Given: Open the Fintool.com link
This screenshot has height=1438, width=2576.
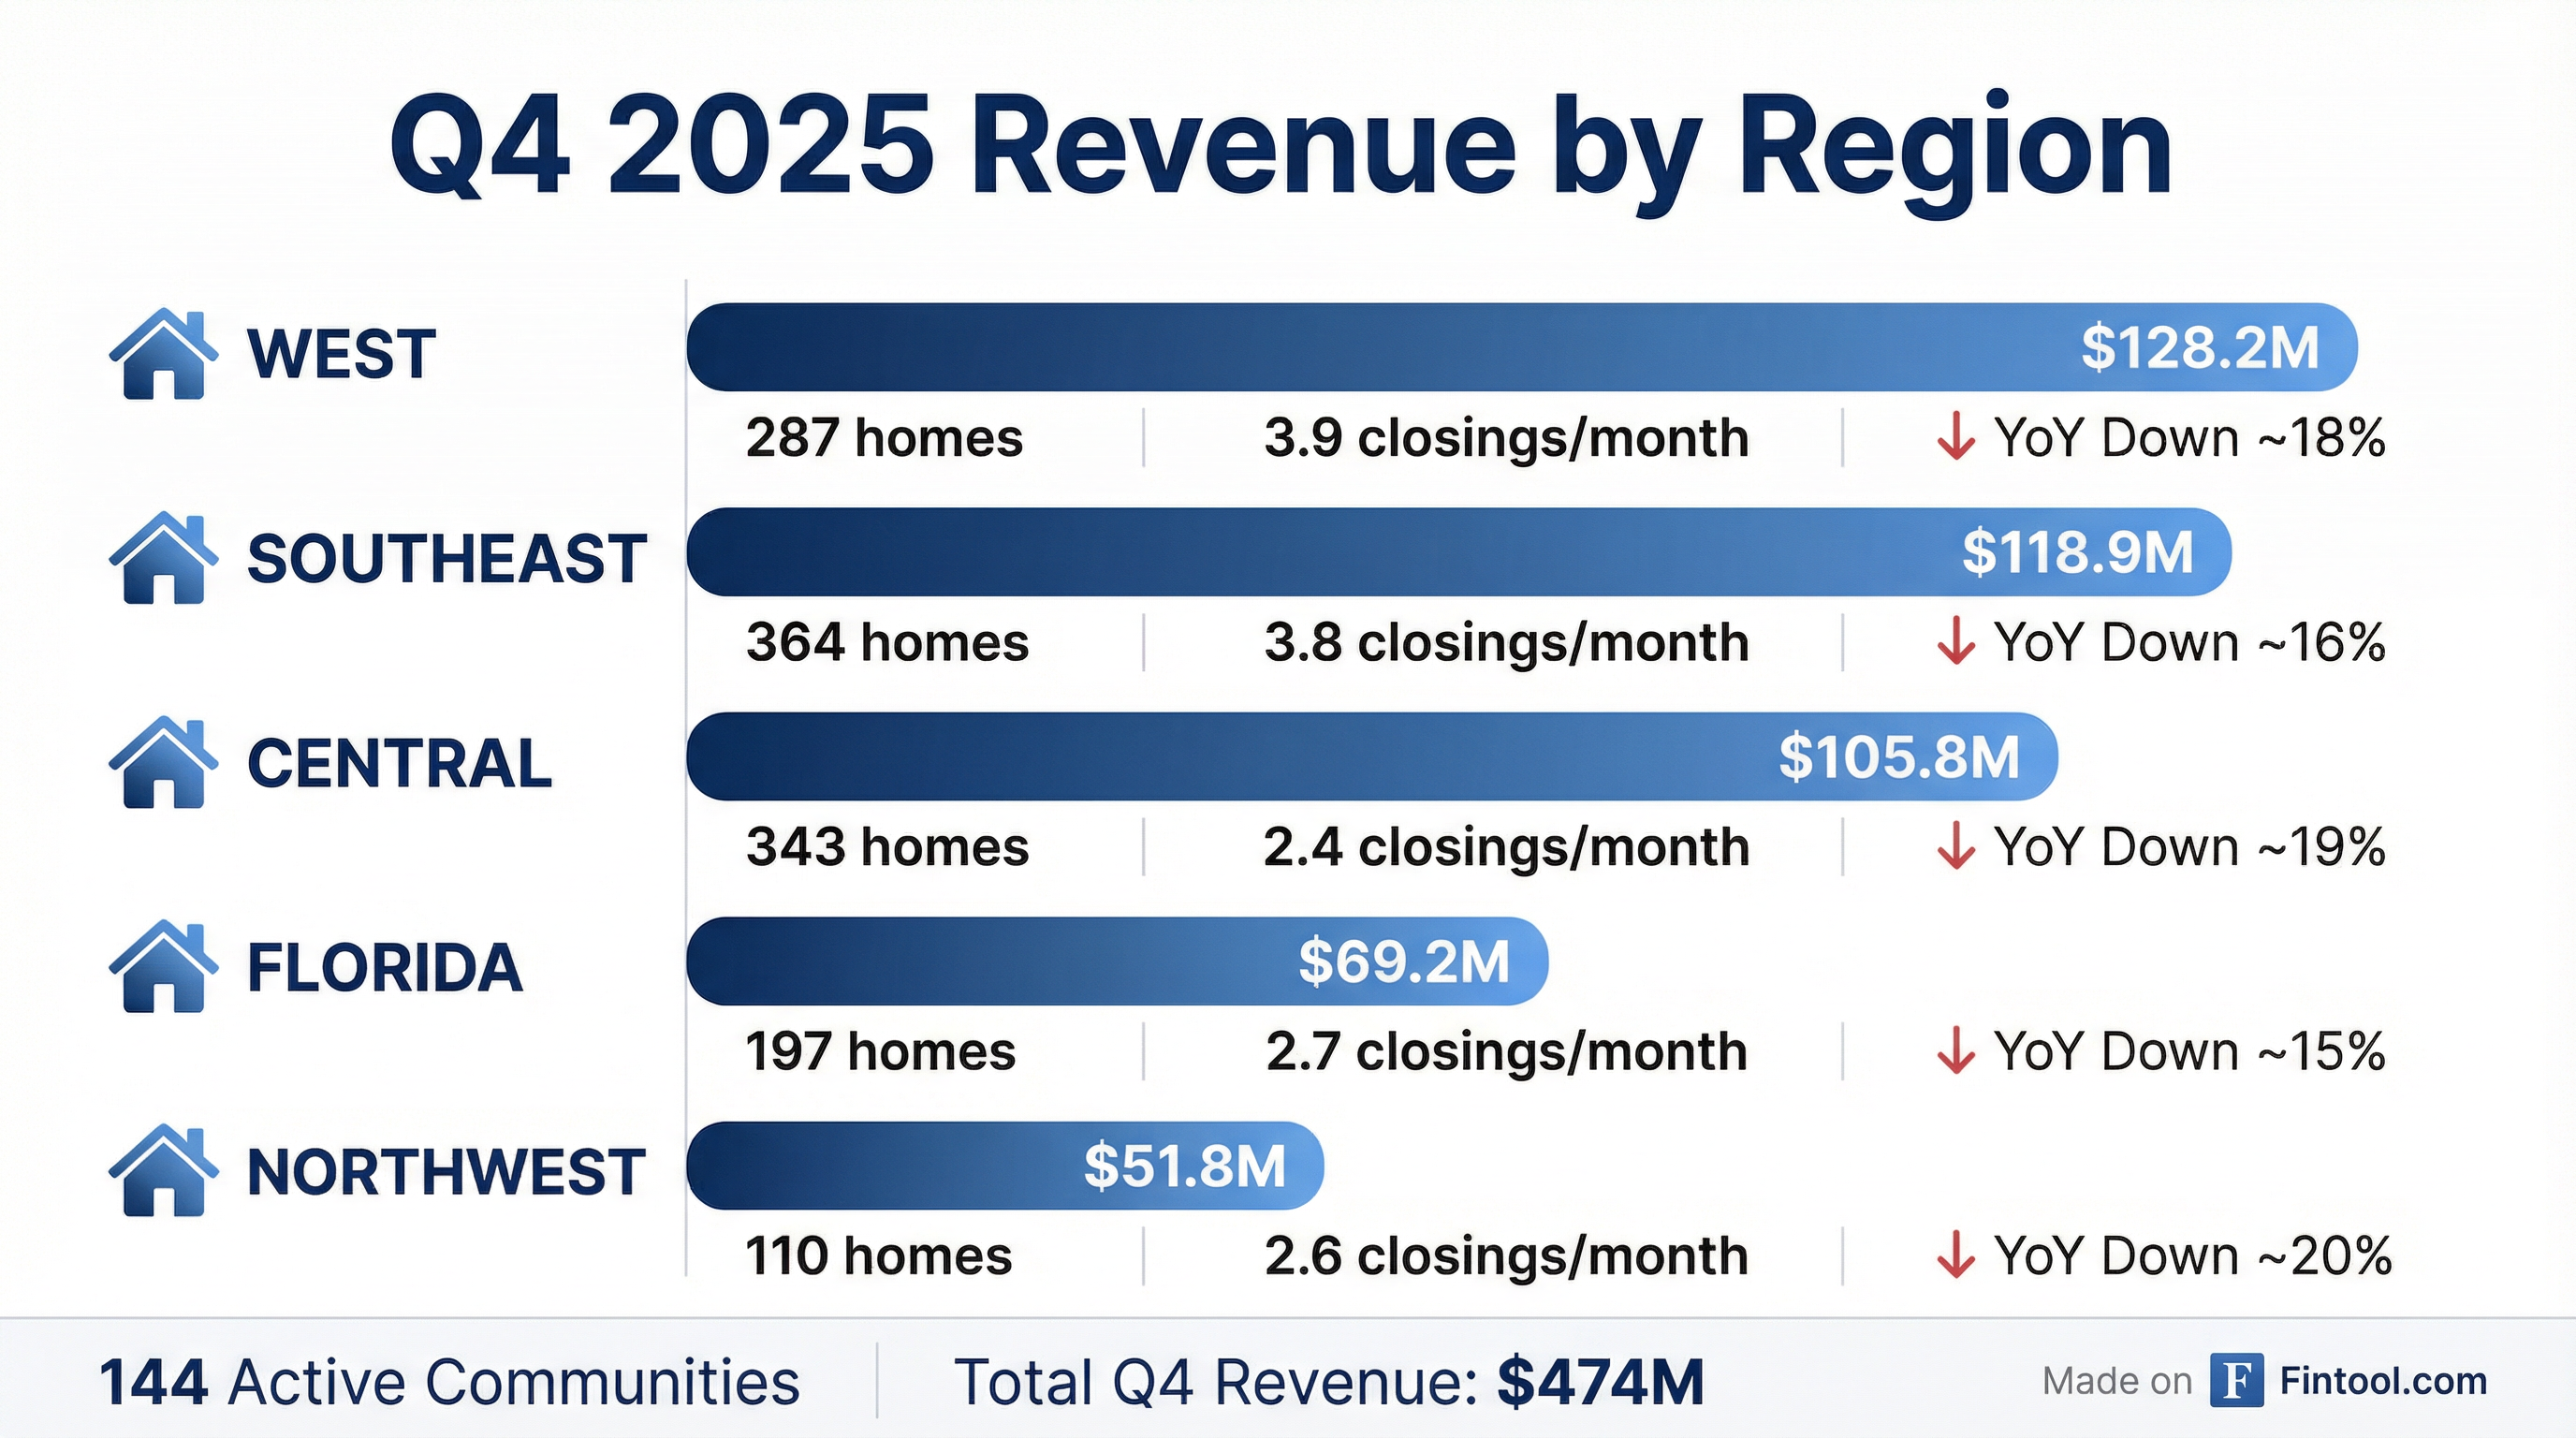Looking at the screenshot, I should pos(2383,1381).
